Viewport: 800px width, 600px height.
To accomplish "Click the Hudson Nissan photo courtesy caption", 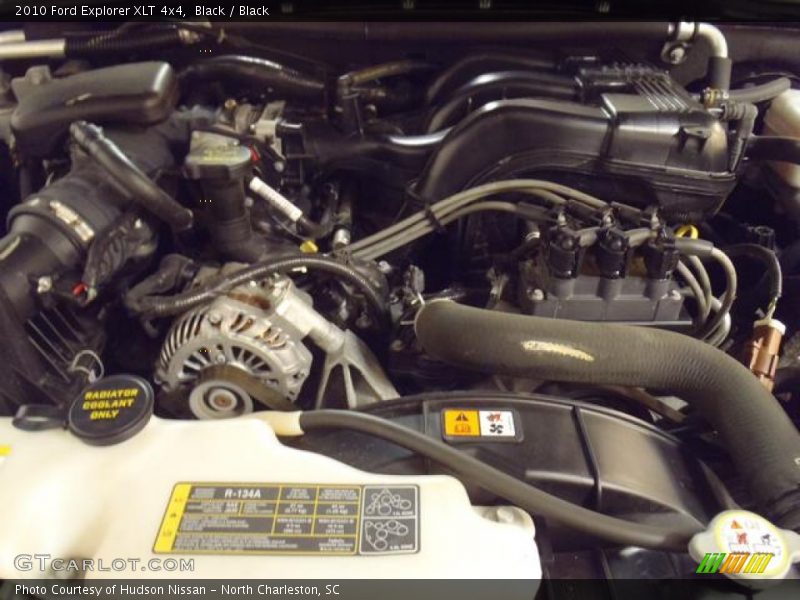I will coord(177,590).
